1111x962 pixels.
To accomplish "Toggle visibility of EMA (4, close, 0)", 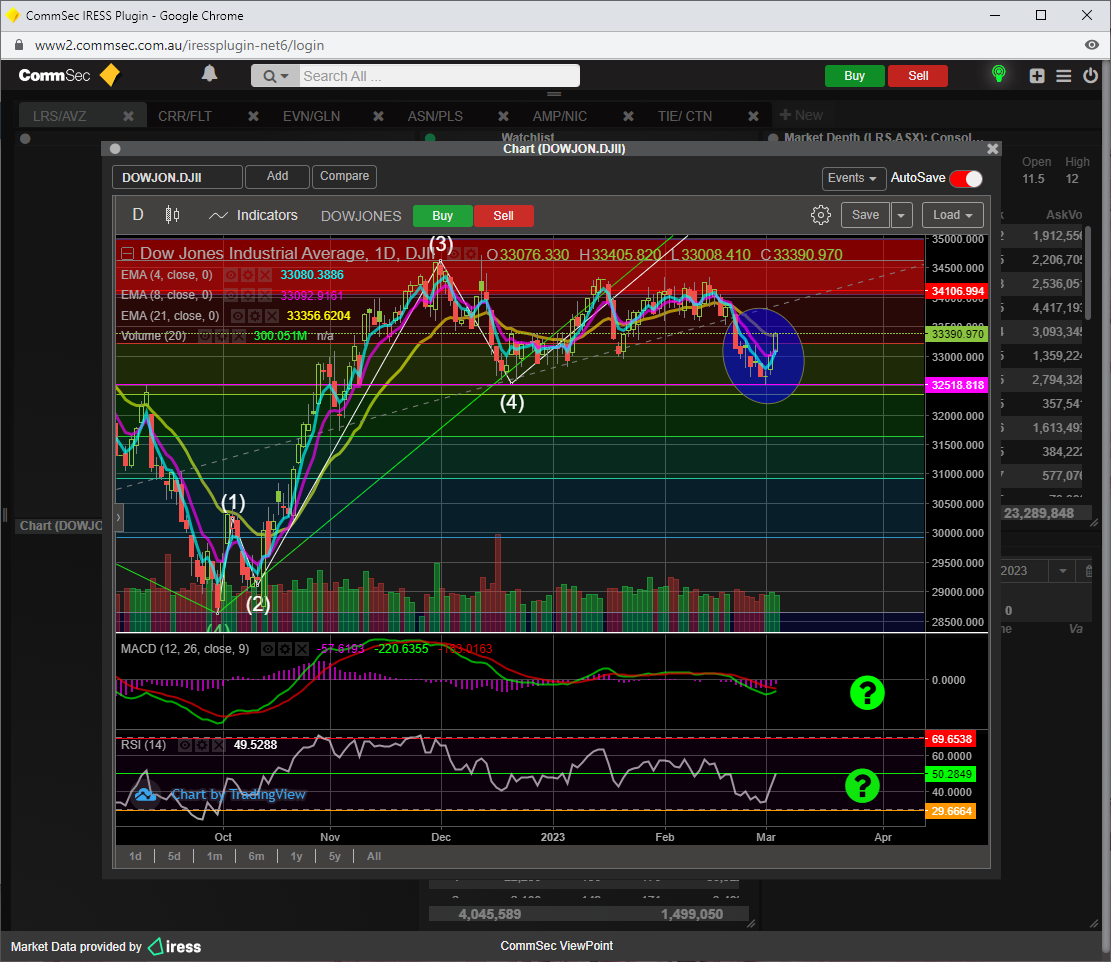I will click(x=231, y=275).
